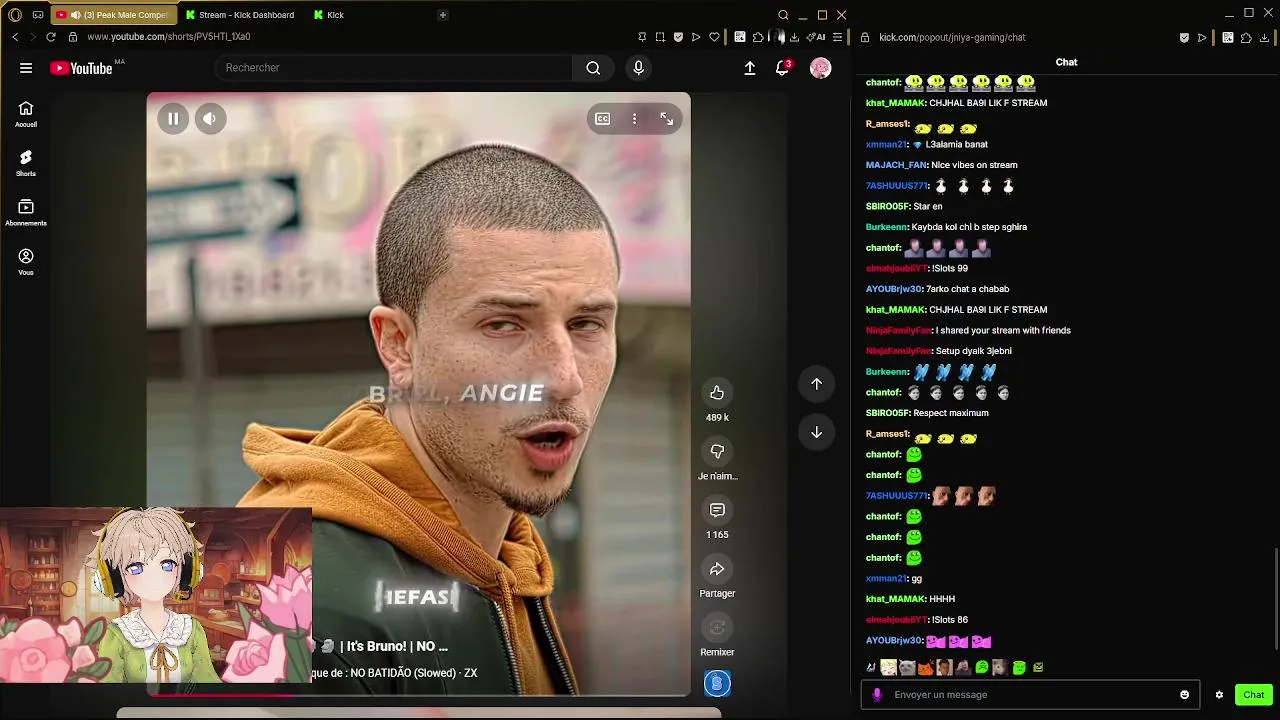Reload the YouTube page
Screen dimensions: 1280x720
pos(51,37)
